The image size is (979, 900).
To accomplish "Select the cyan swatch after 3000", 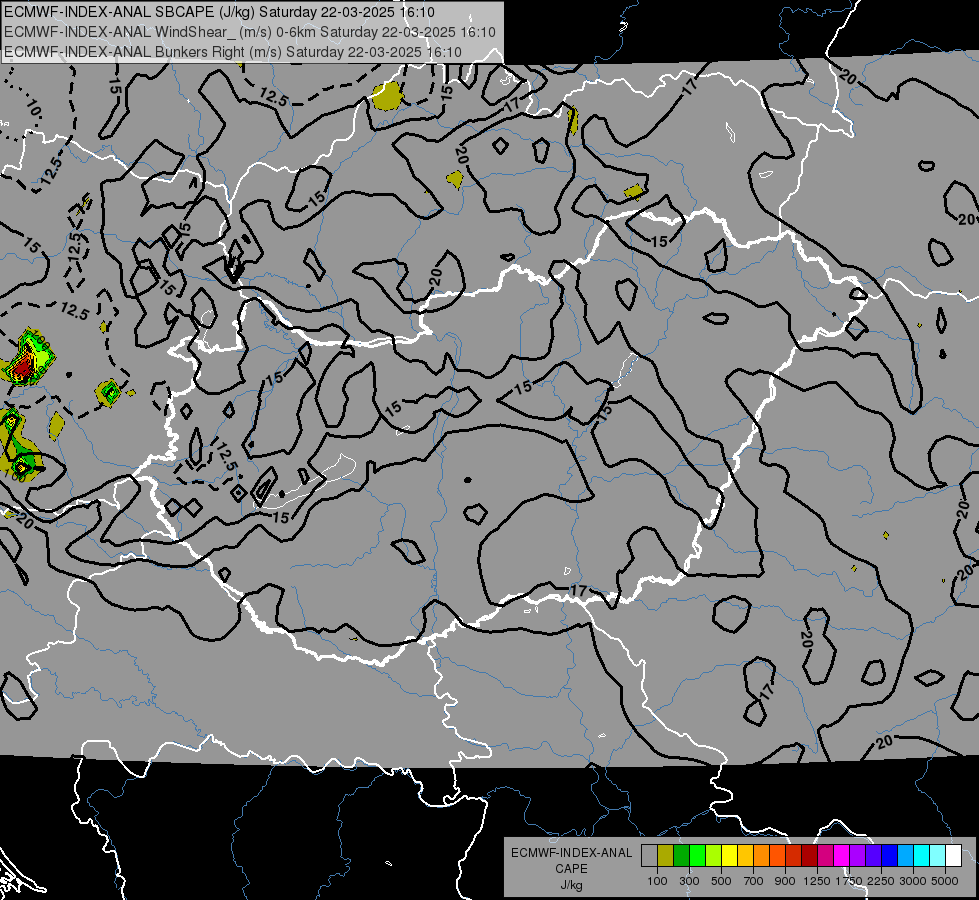I will tap(922, 855).
